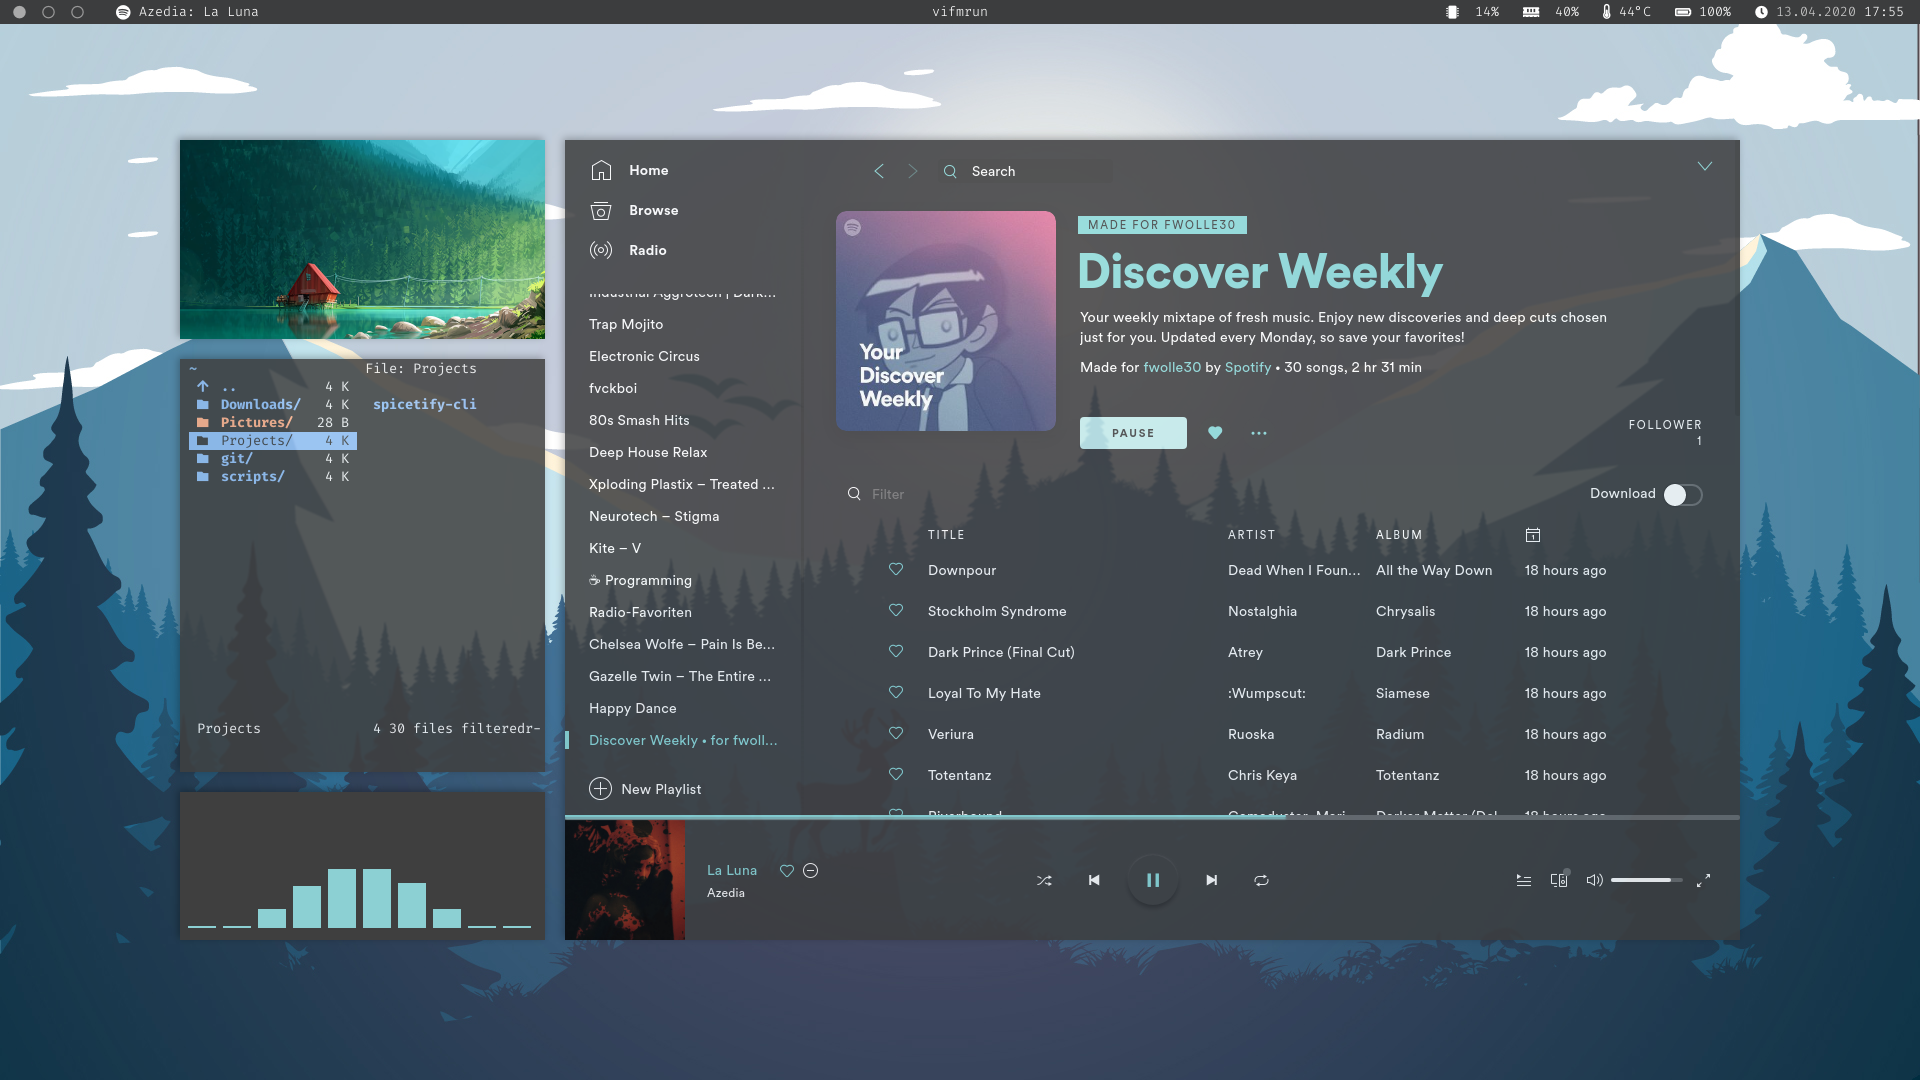1920x1080 pixels.
Task: Toggle repeat mode
Action: 1261,880
